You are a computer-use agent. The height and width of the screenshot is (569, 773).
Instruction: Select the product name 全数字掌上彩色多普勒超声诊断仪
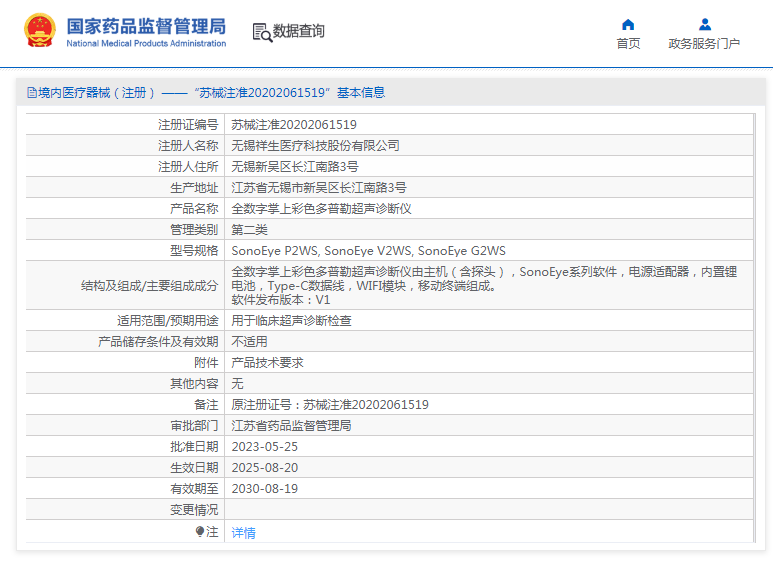click(321, 209)
